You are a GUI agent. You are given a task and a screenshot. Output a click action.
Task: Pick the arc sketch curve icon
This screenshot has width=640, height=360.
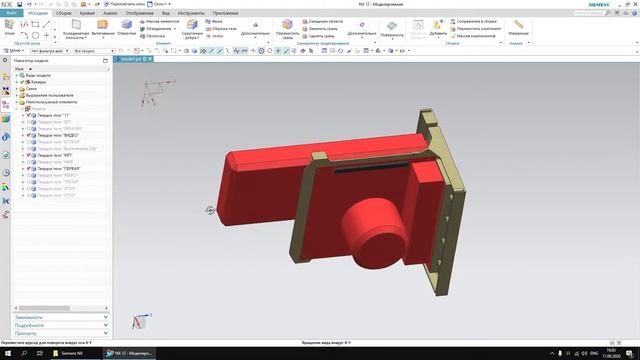tap(24, 36)
